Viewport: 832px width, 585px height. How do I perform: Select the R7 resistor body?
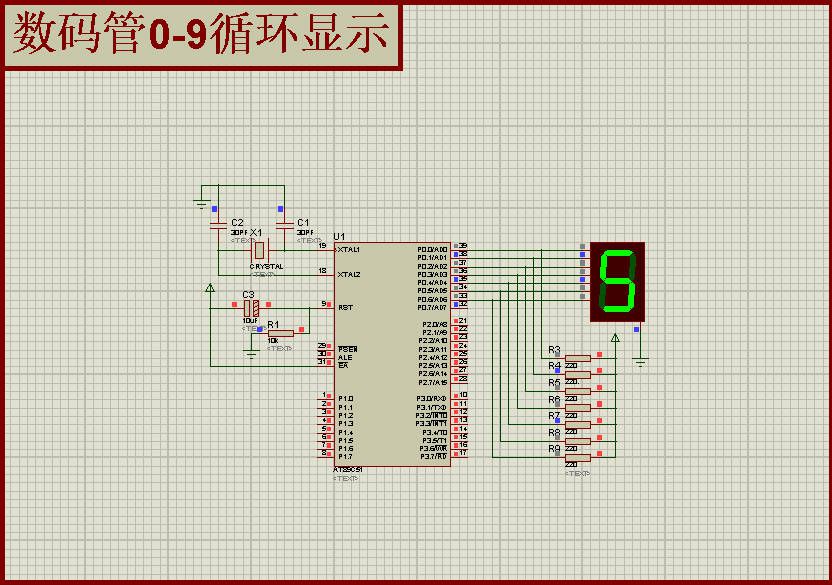click(x=578, y=425)
